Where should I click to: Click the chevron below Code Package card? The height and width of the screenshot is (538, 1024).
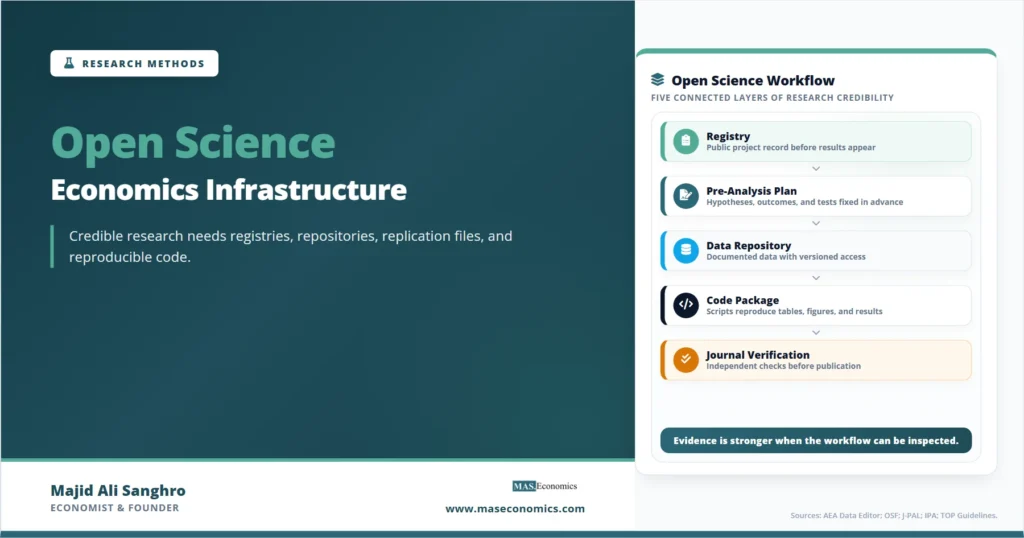click(x=816, y=332)
